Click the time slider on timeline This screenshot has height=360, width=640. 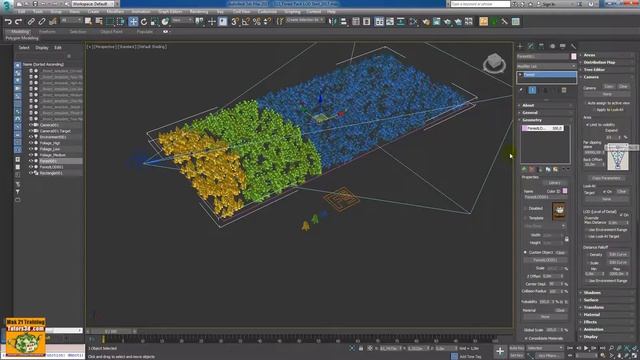point(111,331)
